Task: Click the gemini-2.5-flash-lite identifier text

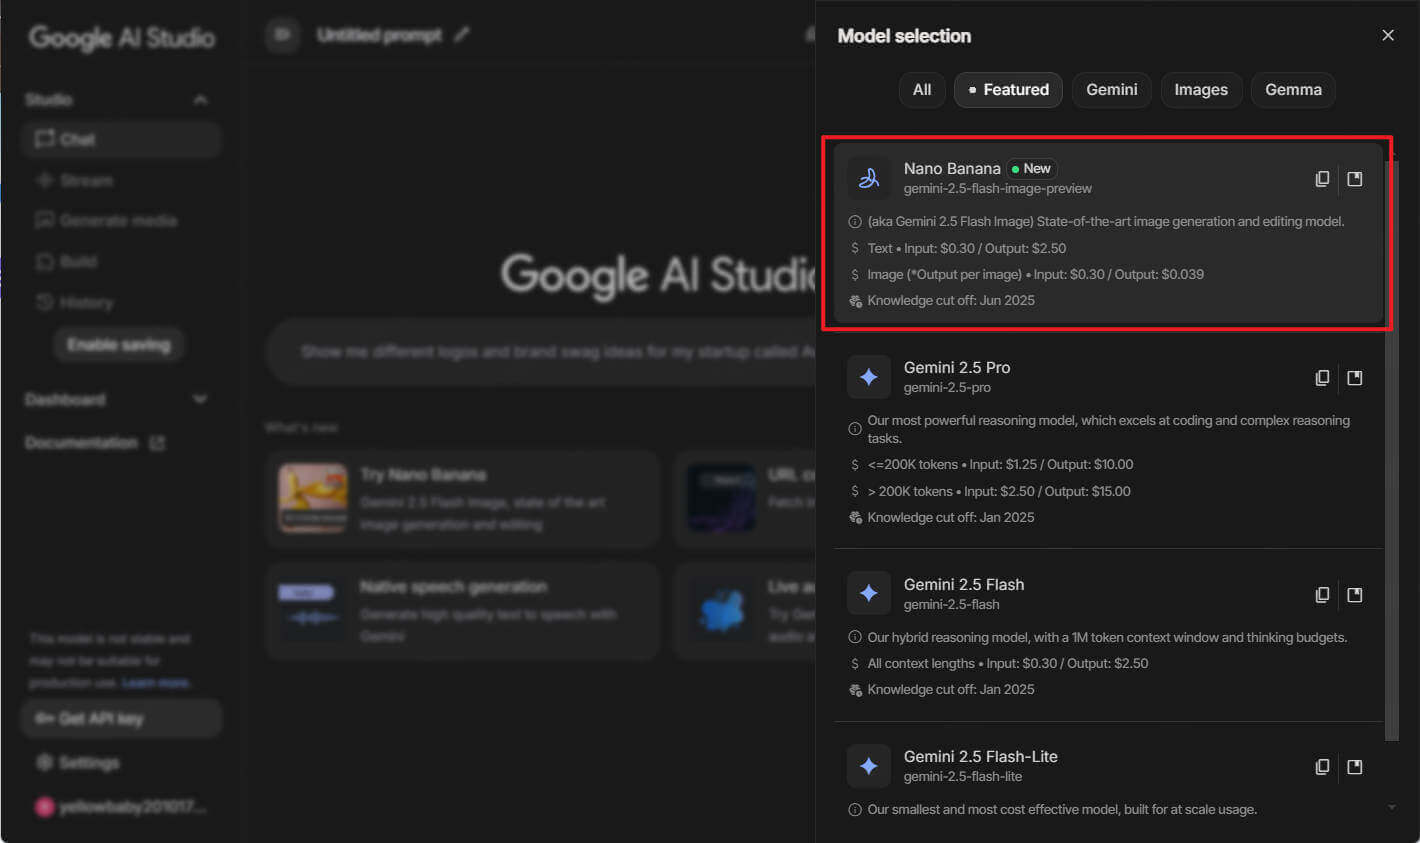Action: pyautogui.click(x=963, y=777)
